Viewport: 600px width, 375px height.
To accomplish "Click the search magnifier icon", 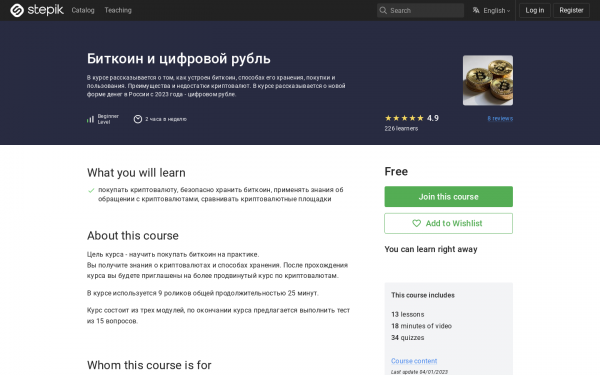I will 383,10.
